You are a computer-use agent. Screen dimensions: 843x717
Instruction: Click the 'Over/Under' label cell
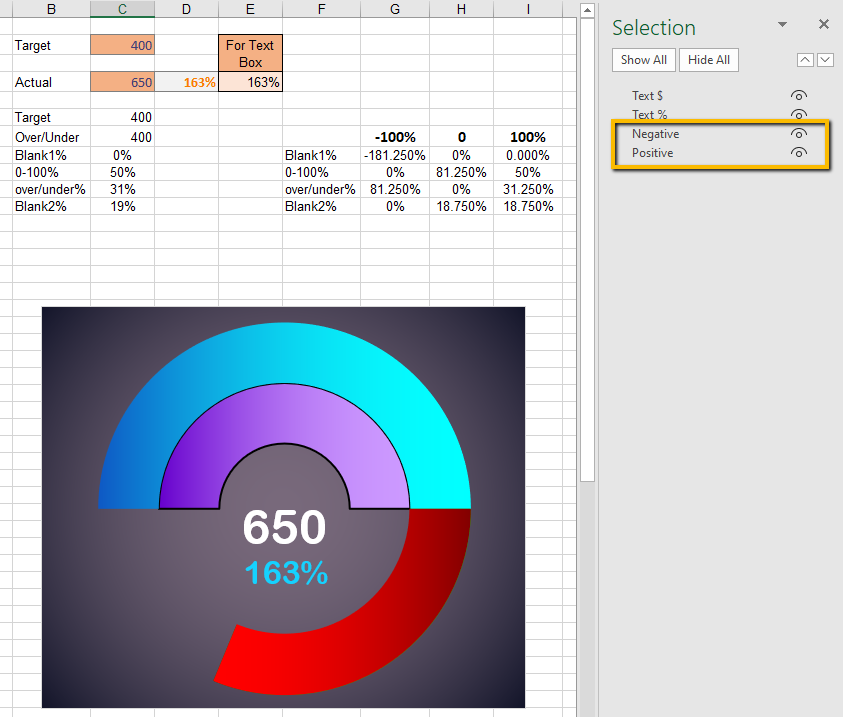coord(52,137)
